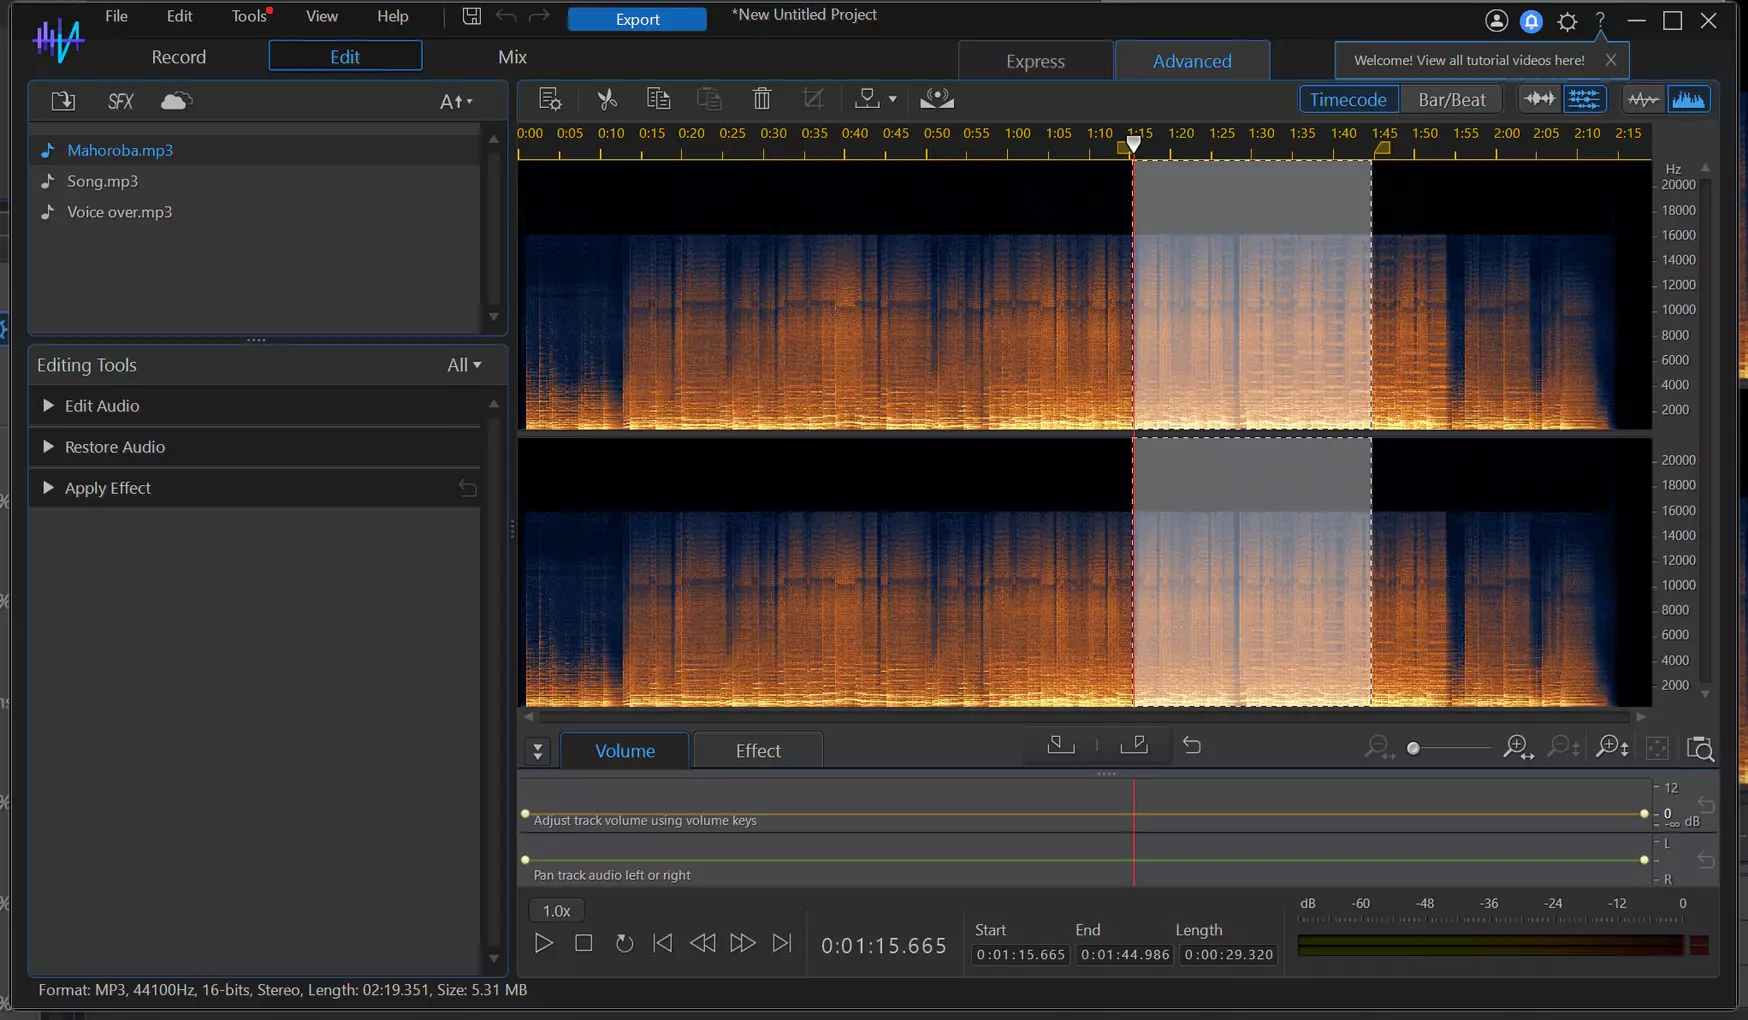Switch to waveform view
The image size is (1748, 1020).
click(1642, 100)
